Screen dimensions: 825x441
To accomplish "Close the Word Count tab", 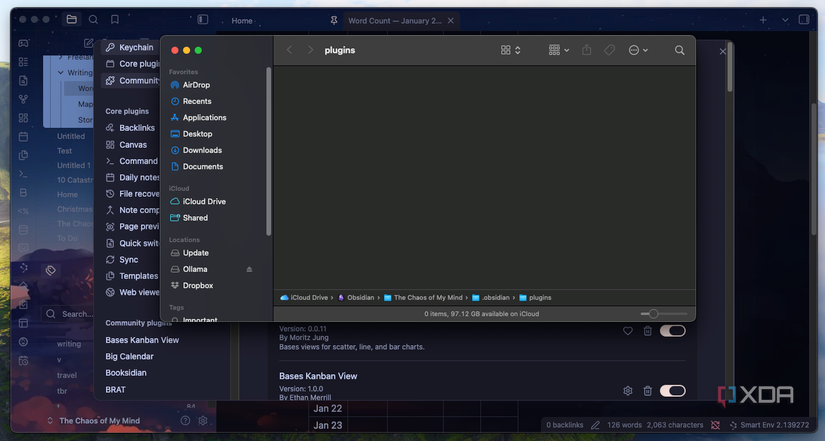I will (450, 21).
